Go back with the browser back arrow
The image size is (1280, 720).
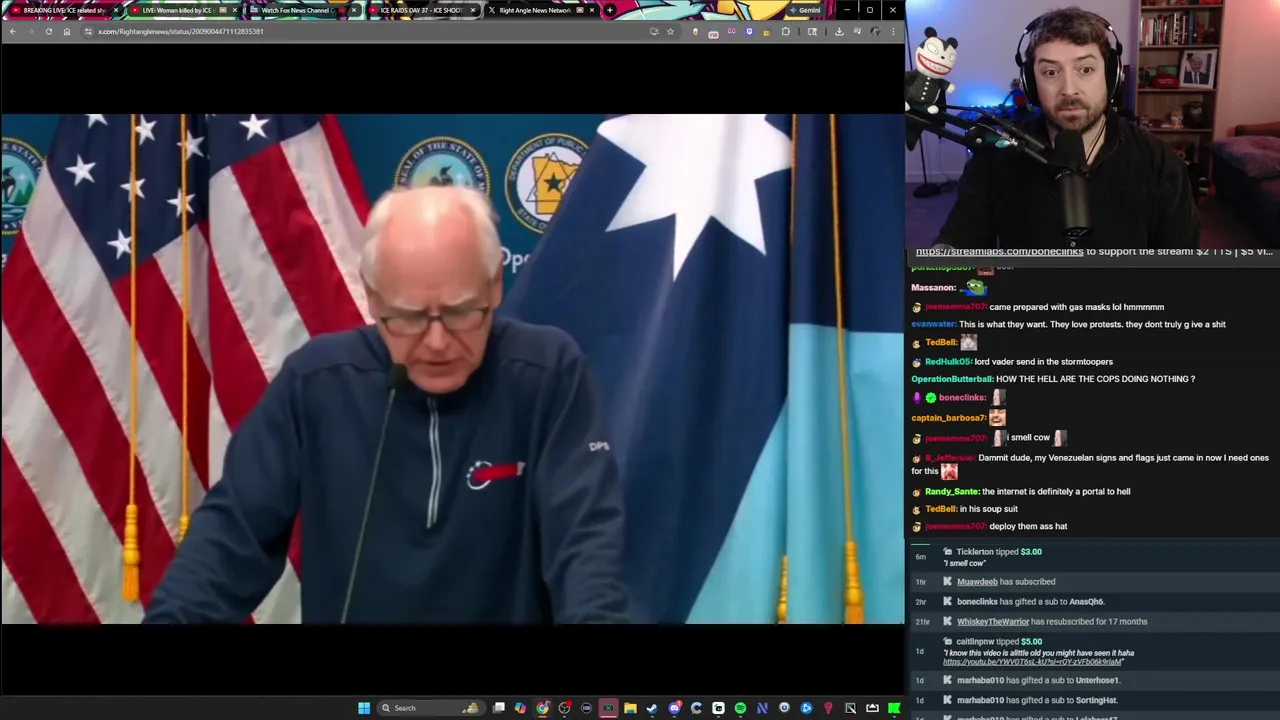pyautogui.click(x=12, y=31)
